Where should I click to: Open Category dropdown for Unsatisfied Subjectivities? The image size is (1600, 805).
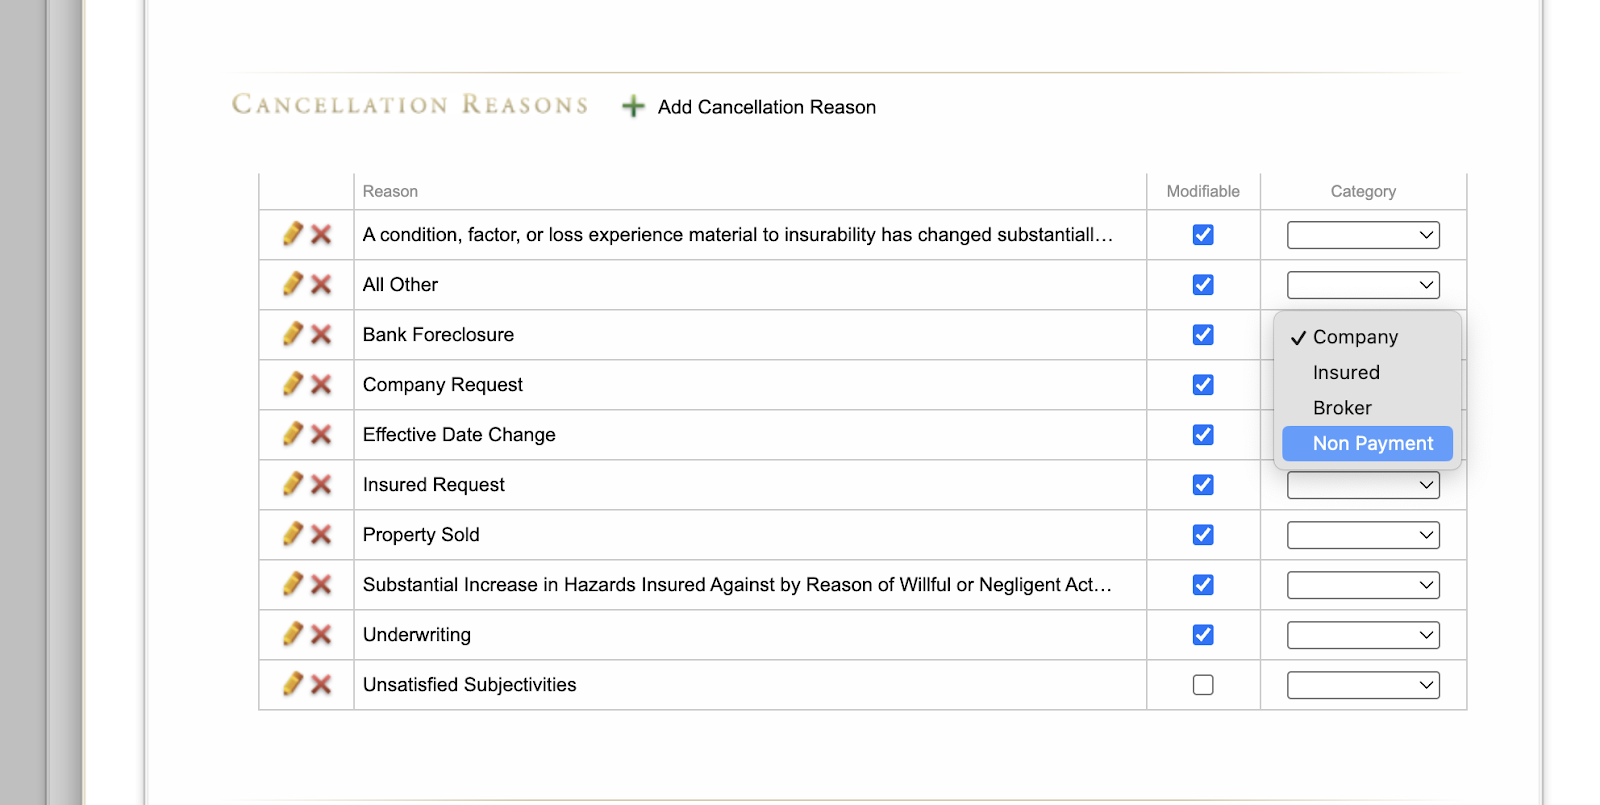(1363, 685)
